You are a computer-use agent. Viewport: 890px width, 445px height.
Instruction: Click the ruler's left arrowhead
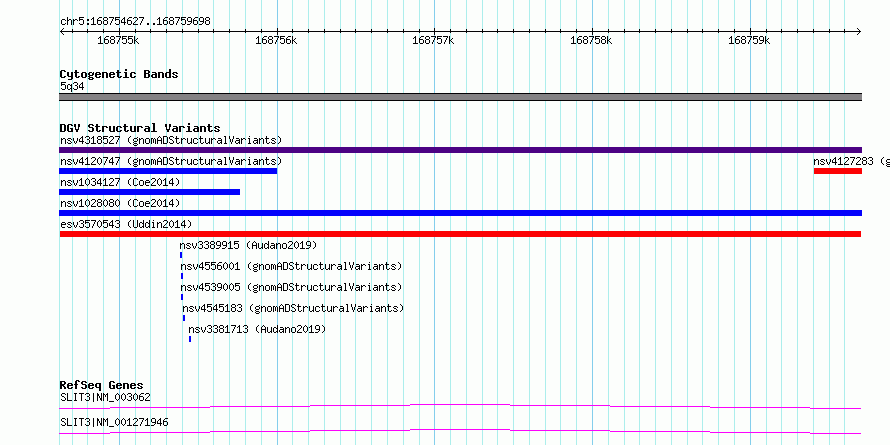62,32
